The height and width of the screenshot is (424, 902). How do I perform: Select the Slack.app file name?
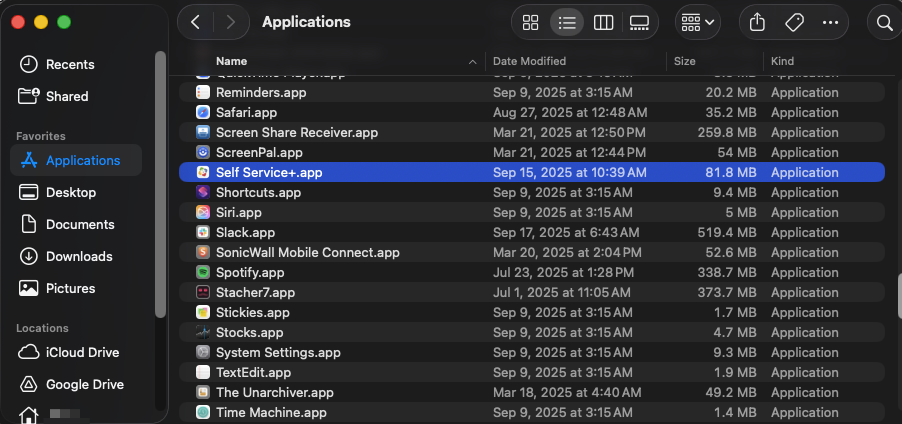point(245,232)
